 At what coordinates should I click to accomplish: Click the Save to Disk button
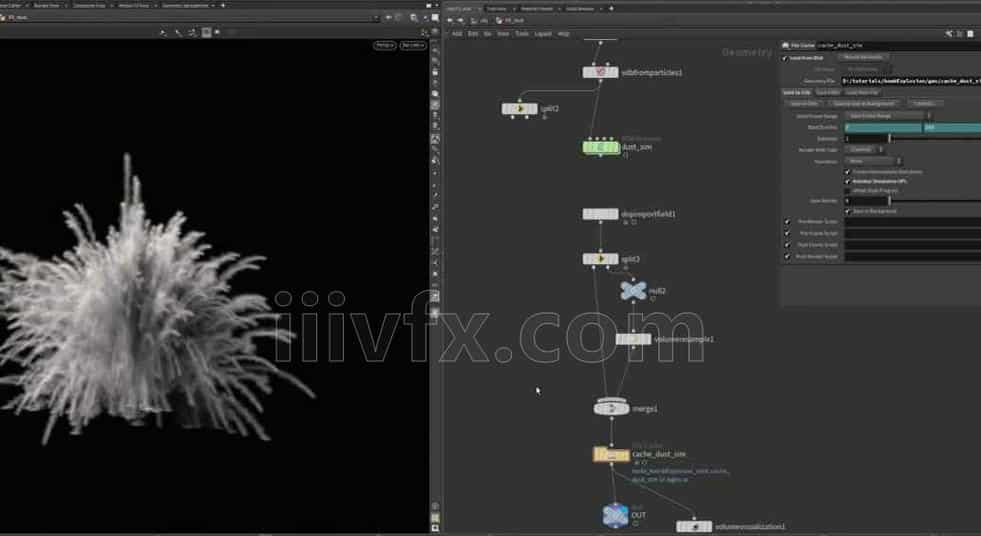pyautogui.click(x=804, y=104)
